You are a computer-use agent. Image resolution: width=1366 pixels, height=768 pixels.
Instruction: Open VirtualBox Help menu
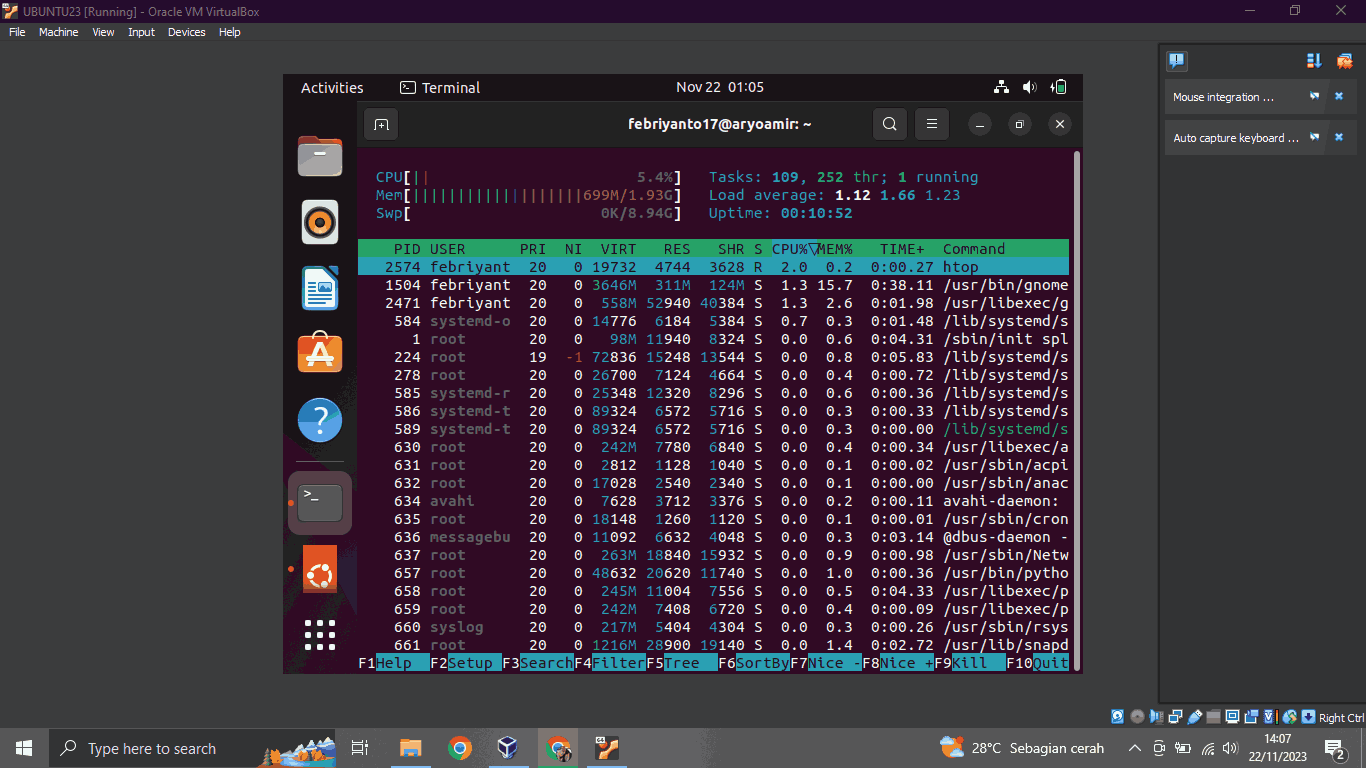click(x=229, y=32)
